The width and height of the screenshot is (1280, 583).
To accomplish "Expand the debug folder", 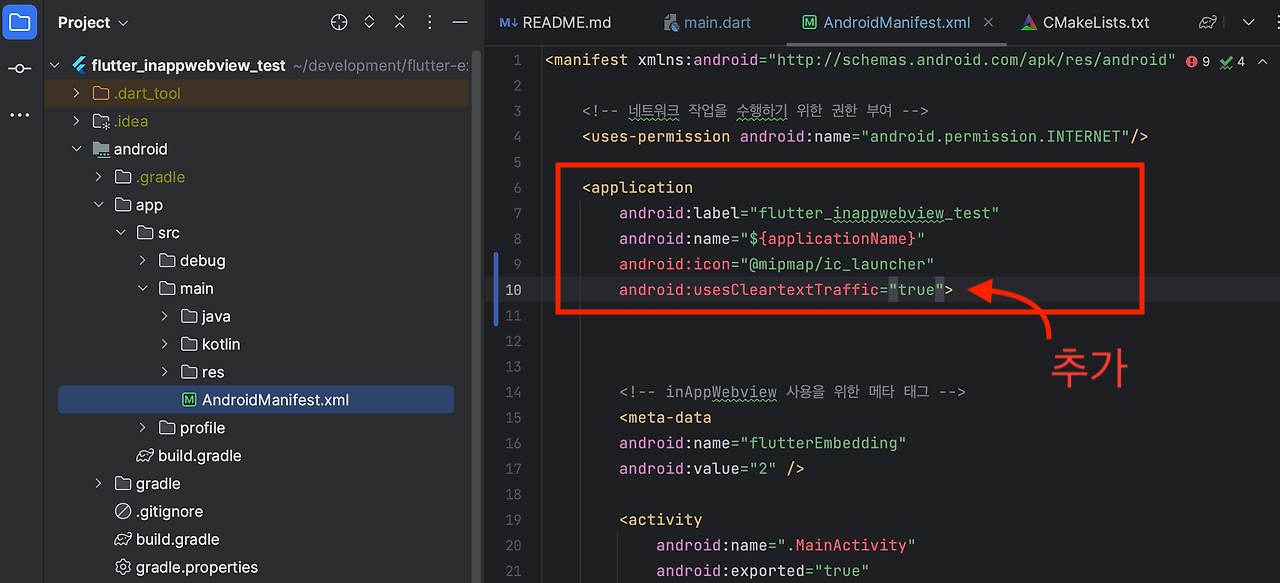I will point(143,261).
